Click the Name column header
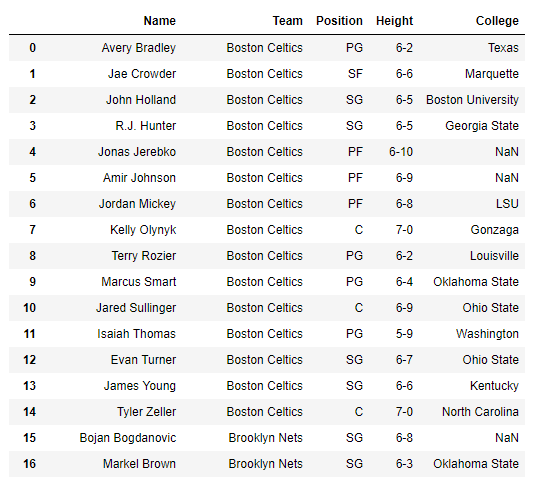 point(160,21)
